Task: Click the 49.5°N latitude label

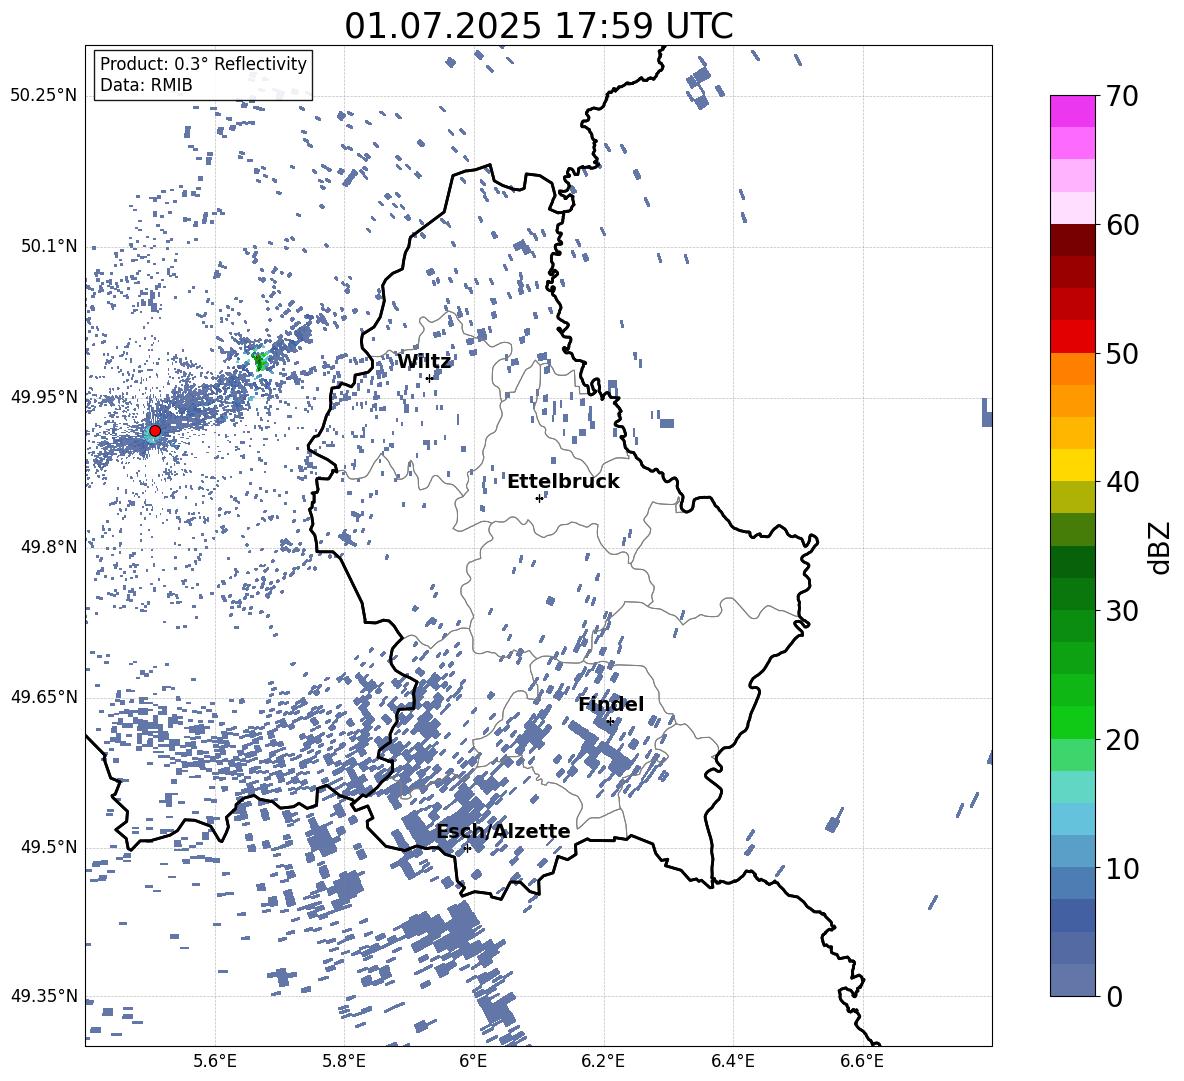Action: click(49, 847)
